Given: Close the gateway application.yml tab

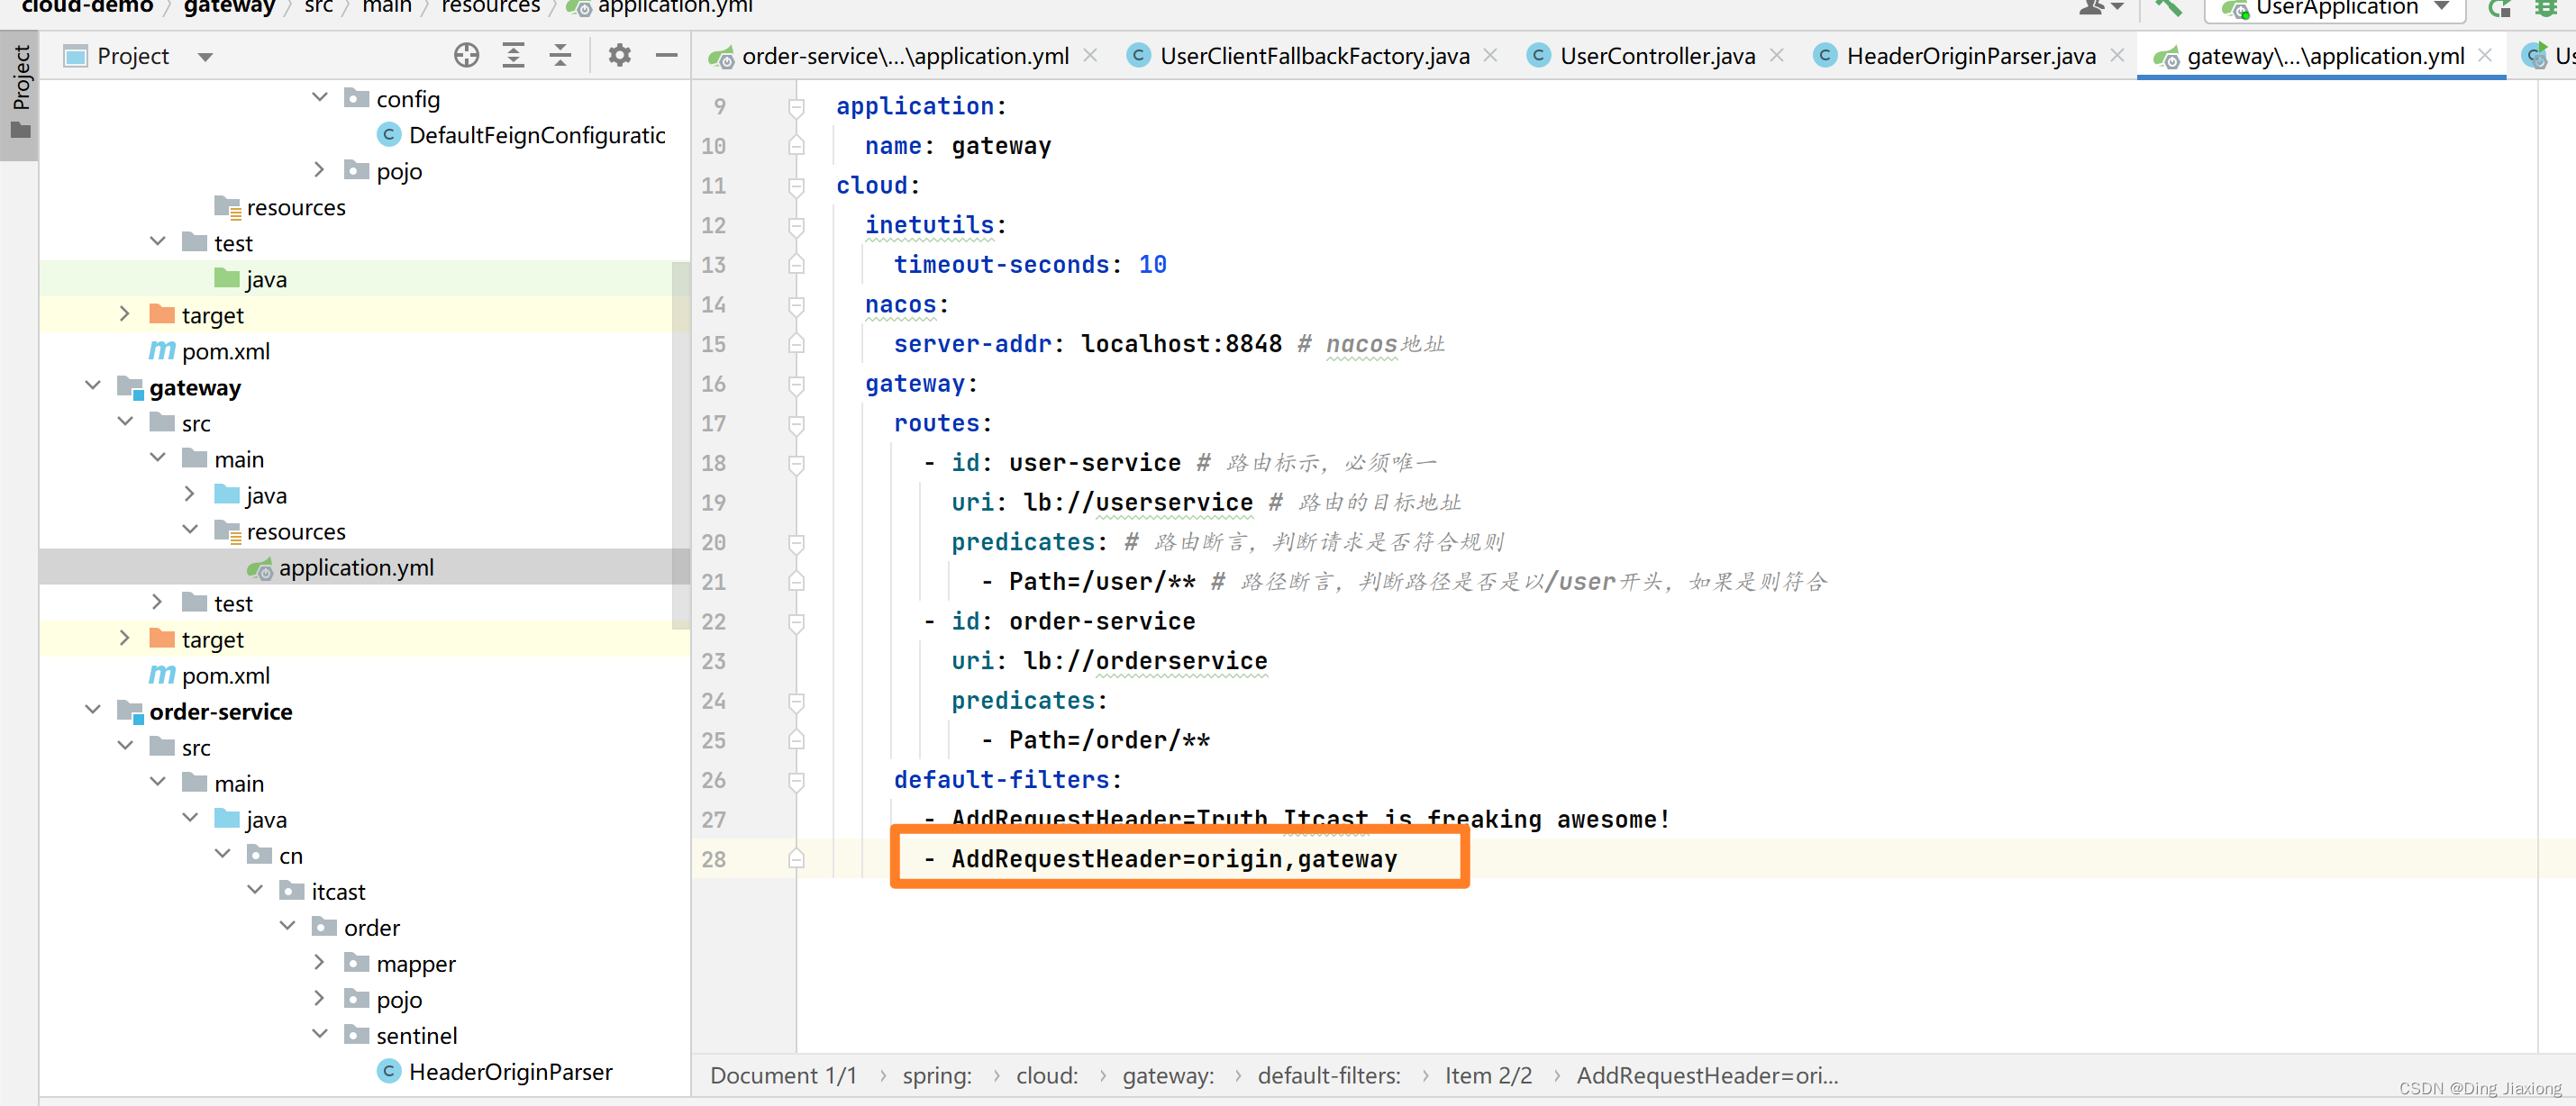Looking at the screenshot, I should [x=2485, y=56].
